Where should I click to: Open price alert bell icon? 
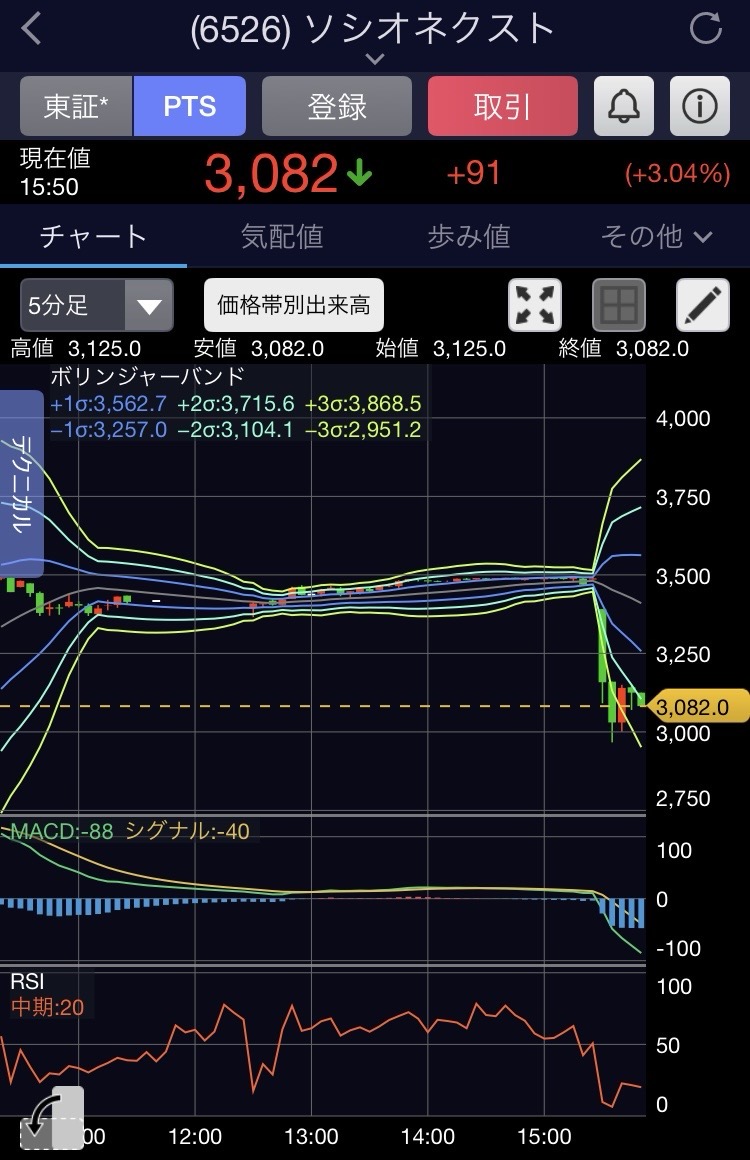(x=624, y=106)
